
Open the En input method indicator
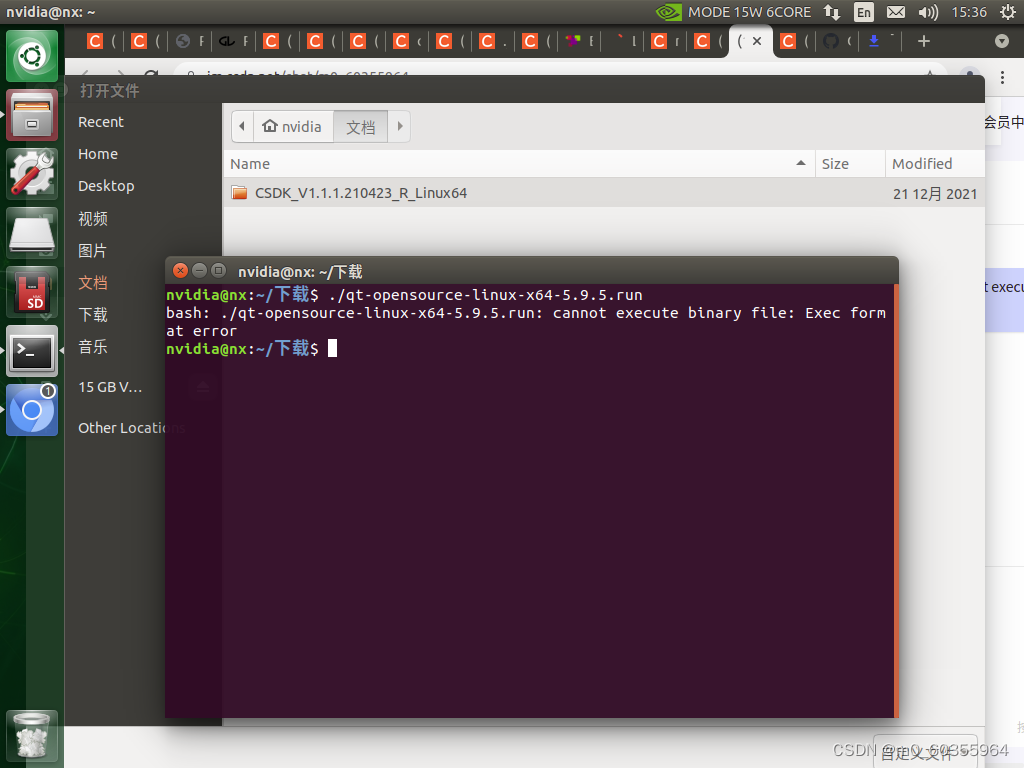(863, 12)
